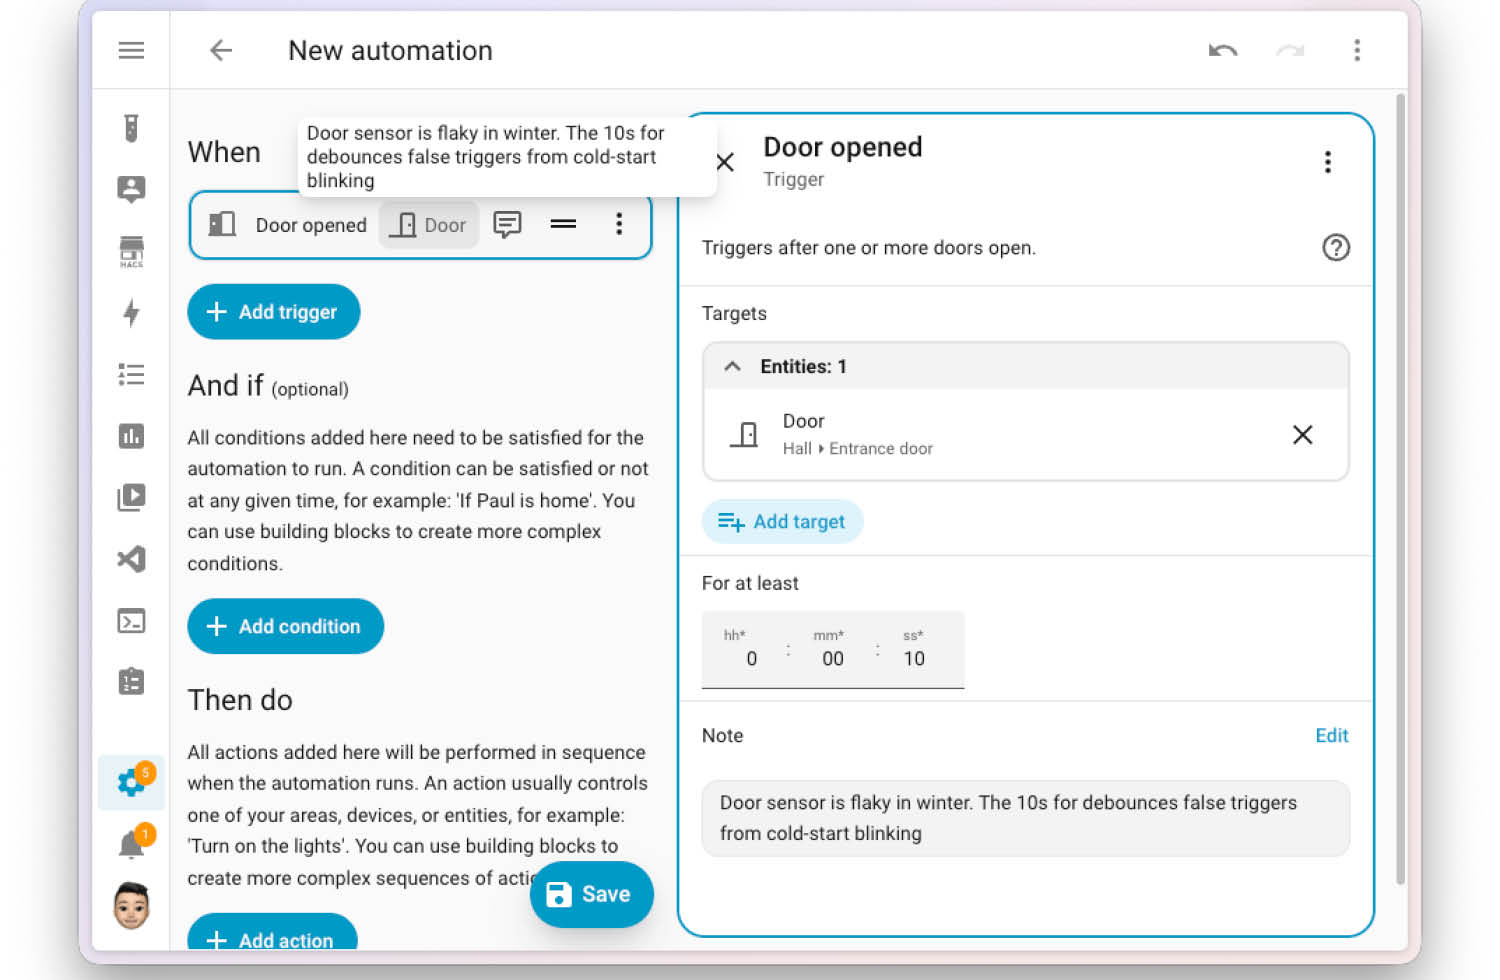Open the person card sidebar icon

click(x=131, y=189)
